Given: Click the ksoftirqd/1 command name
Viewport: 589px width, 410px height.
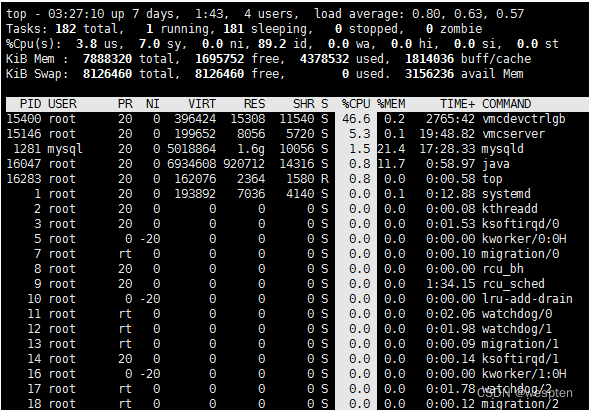Looking at the screenshot, I should 520,359.
